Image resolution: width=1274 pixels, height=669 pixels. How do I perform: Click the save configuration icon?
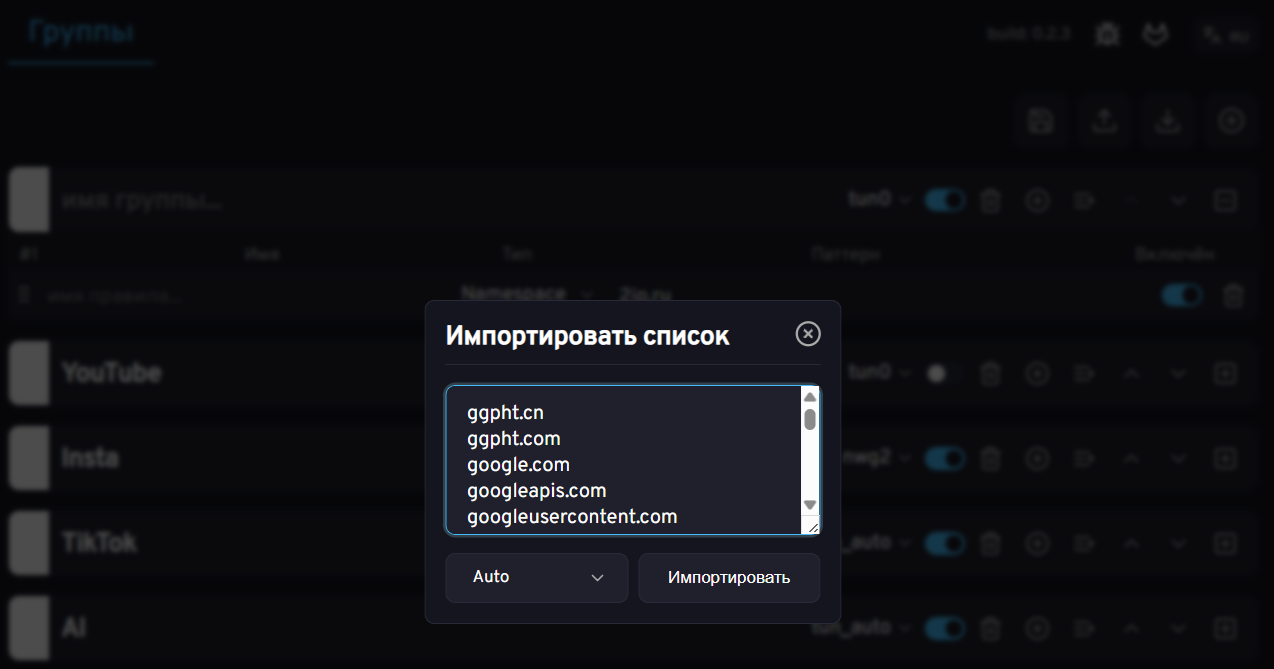[1041, 121]
